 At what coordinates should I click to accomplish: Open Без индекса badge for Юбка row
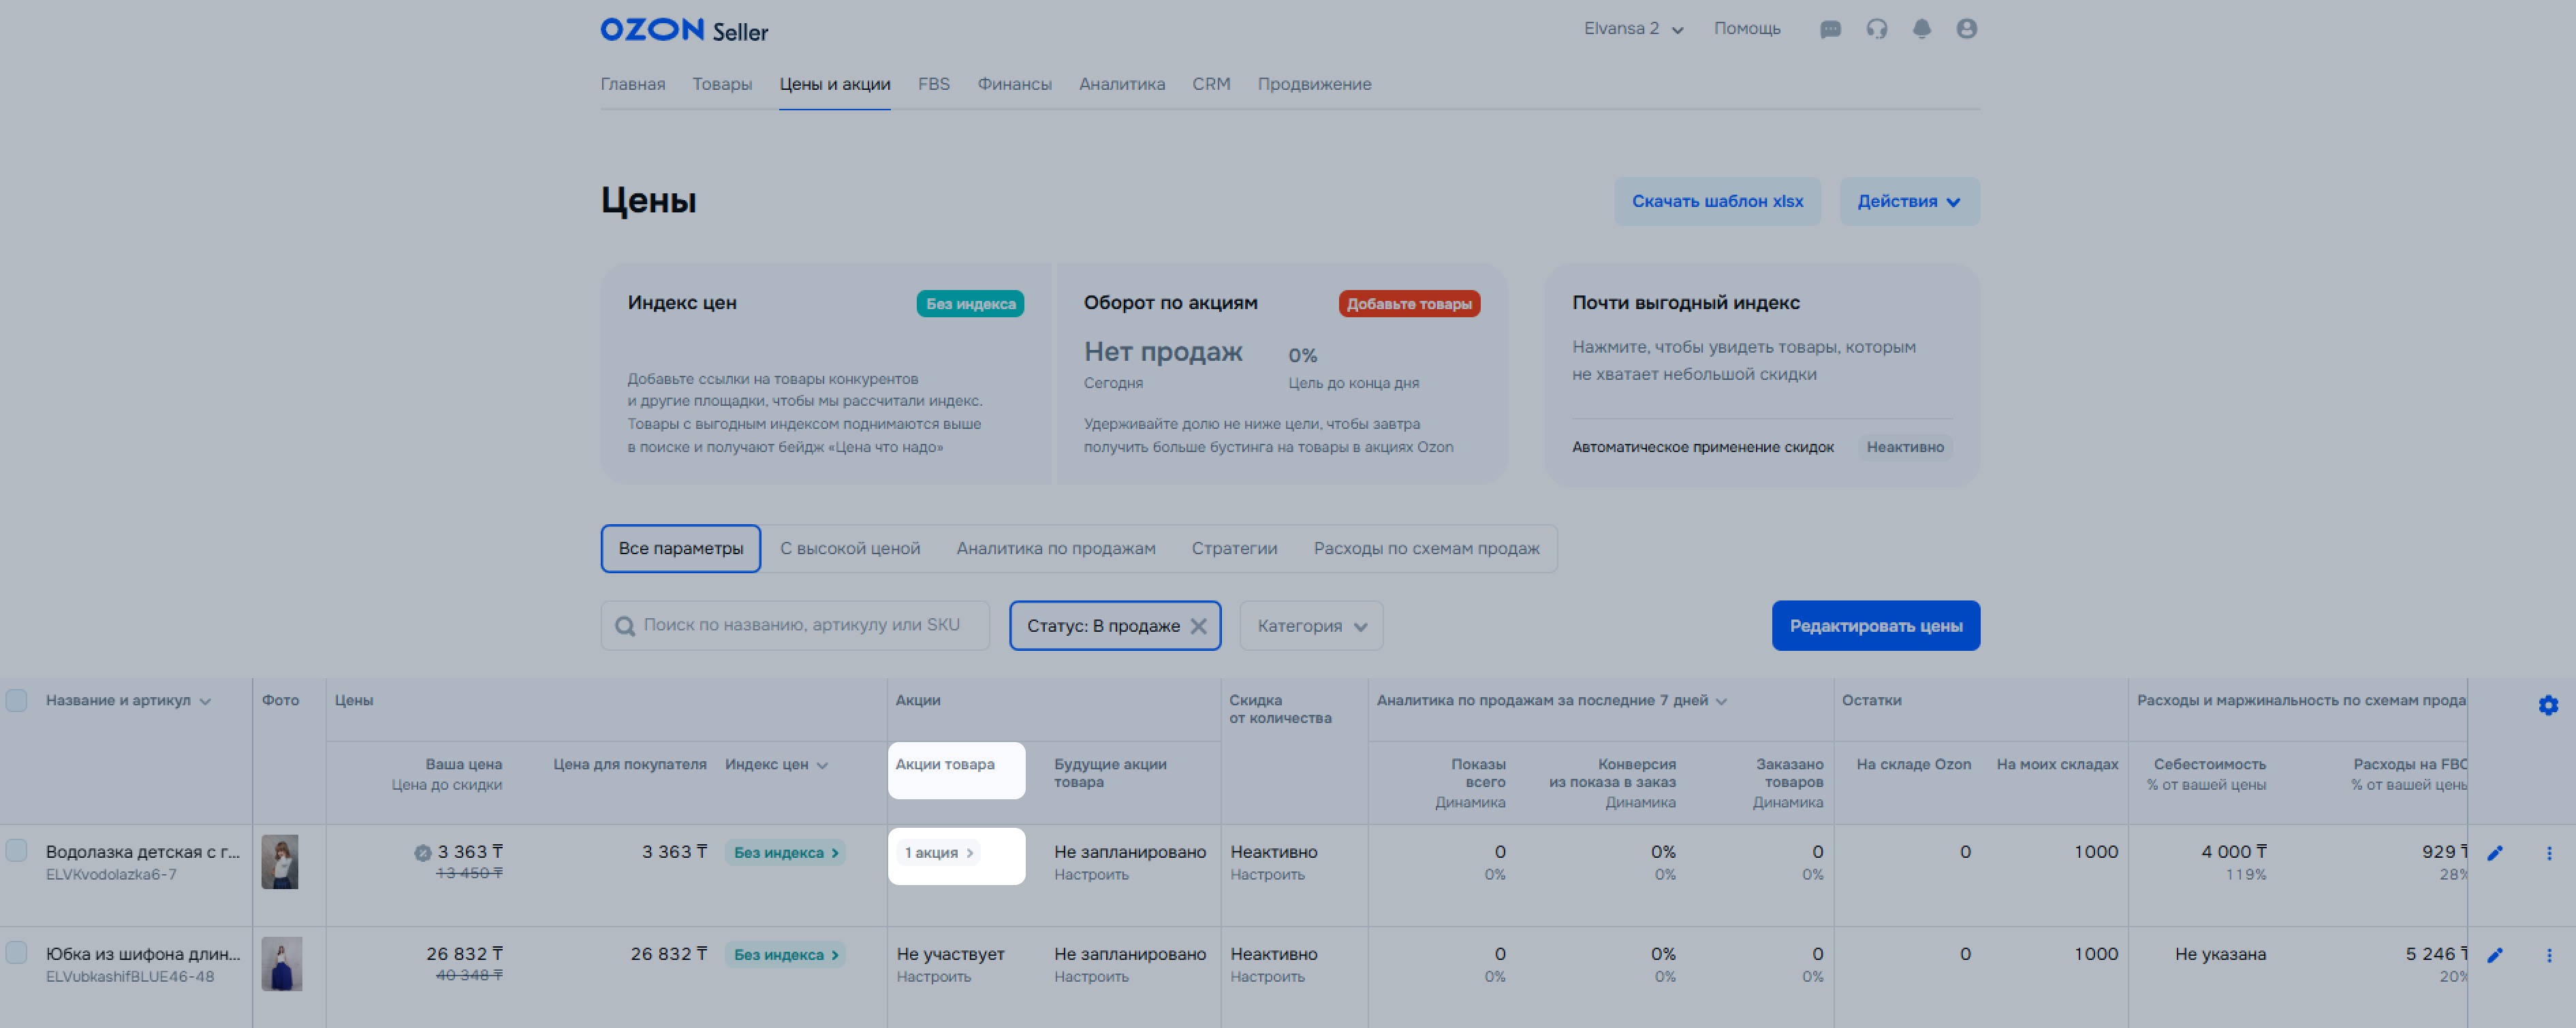pos(785,955)
